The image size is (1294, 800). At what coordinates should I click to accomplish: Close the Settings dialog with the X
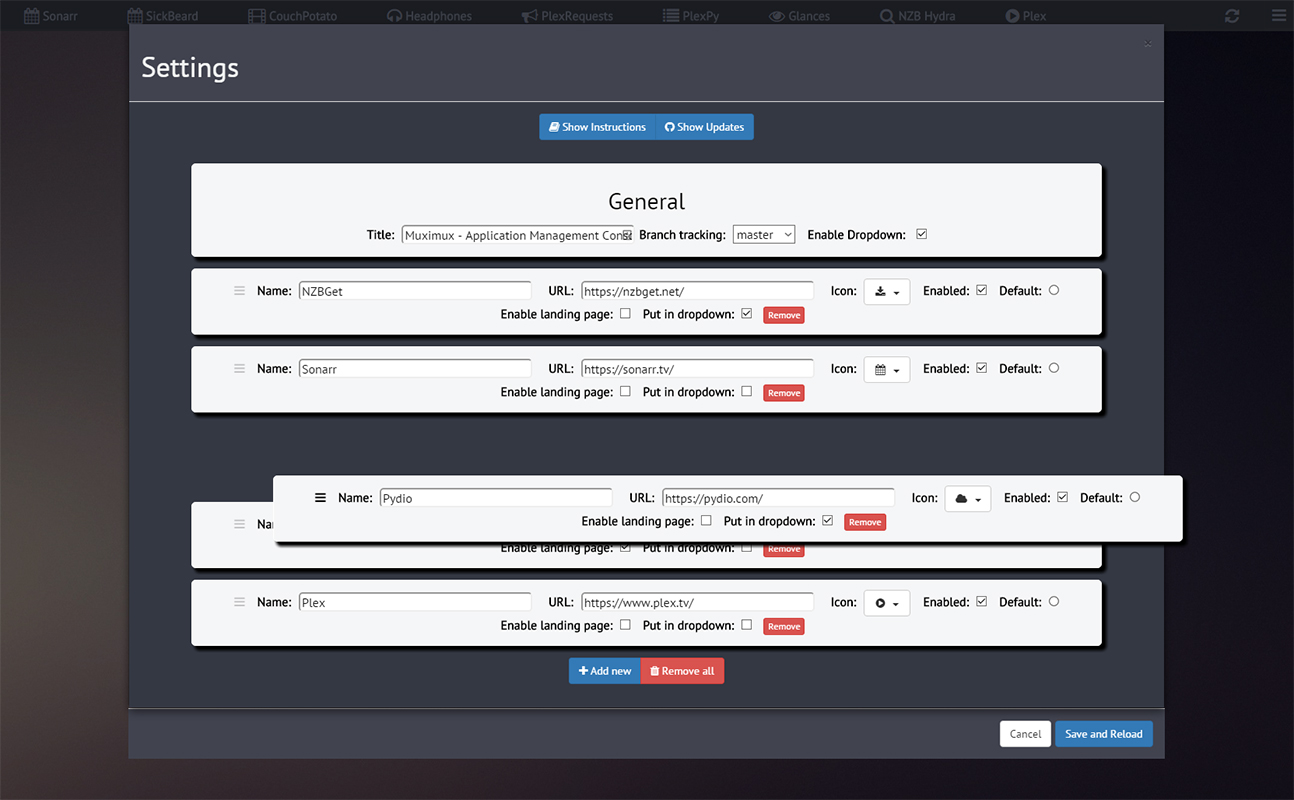[1148, 43]
